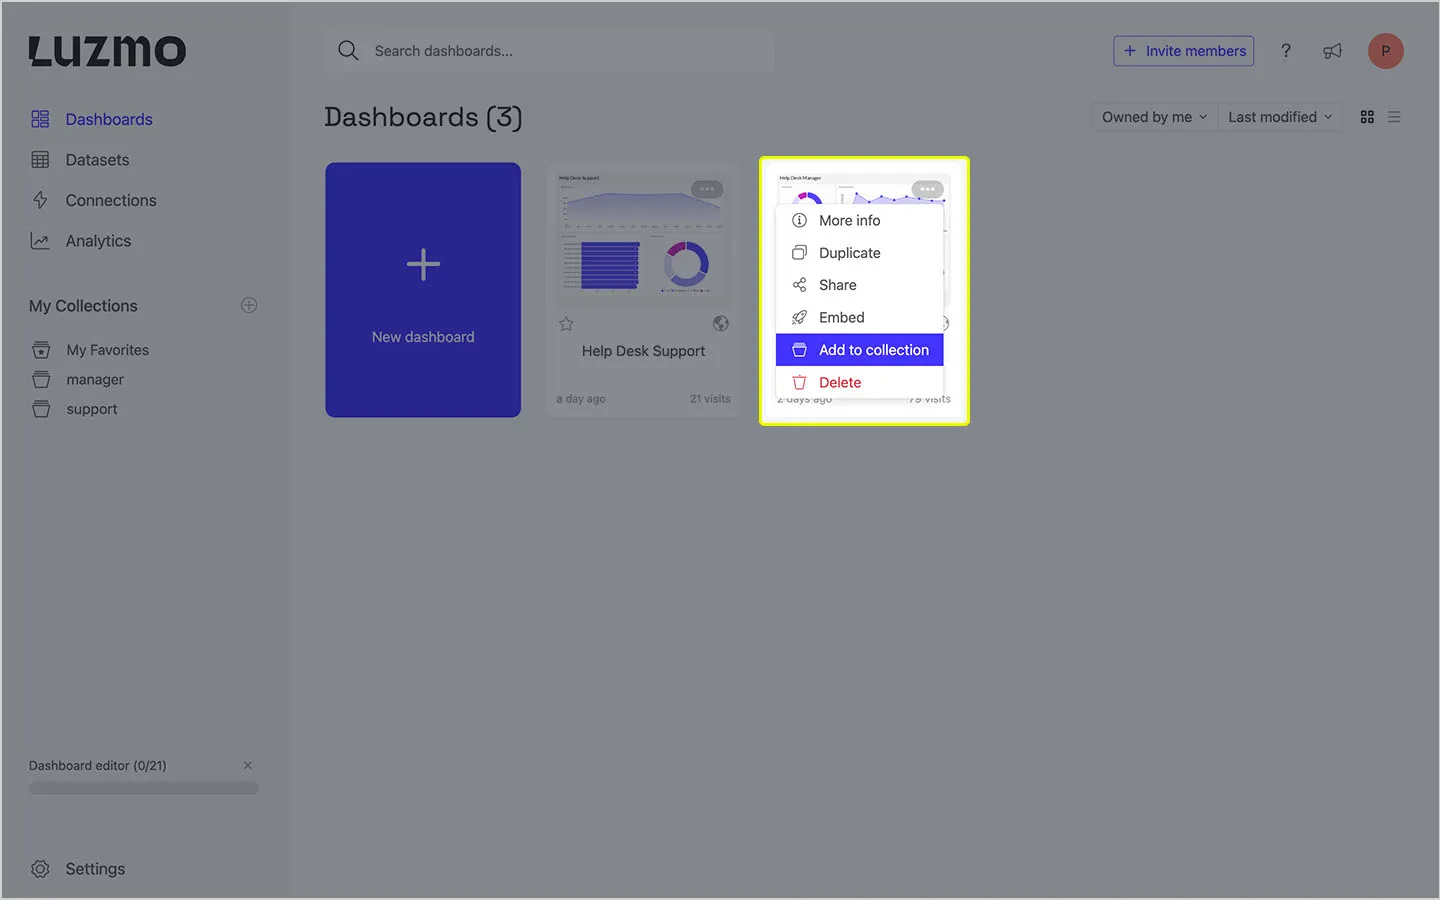
Task: Open the support collection
Action: 92,409
